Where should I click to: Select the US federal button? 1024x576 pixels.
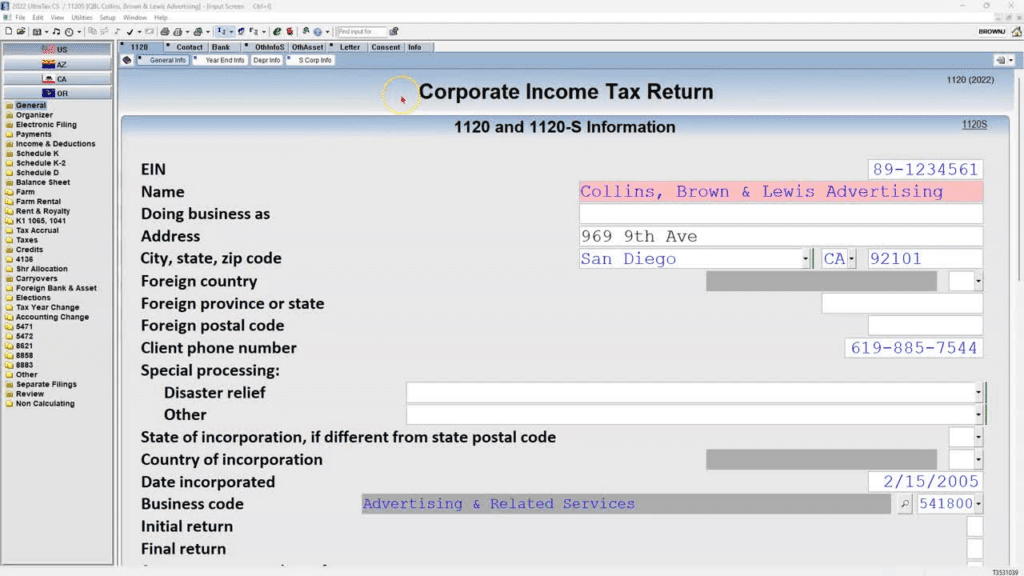57,50
